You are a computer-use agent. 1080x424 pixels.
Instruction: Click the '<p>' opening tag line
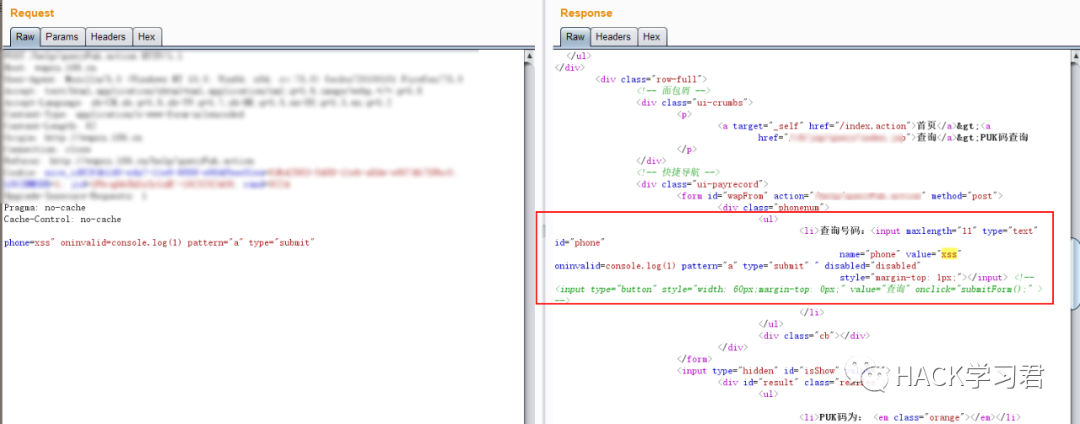684,115
